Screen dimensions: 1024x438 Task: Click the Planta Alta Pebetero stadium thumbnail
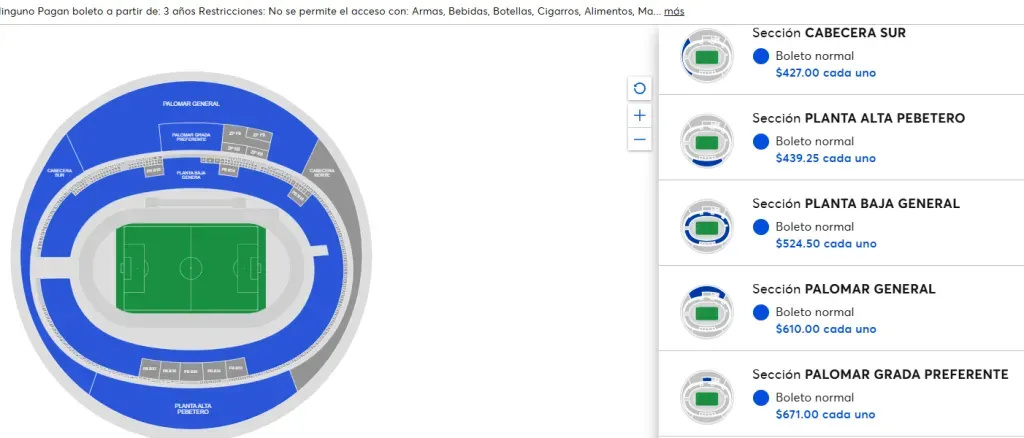coord(707,140)
